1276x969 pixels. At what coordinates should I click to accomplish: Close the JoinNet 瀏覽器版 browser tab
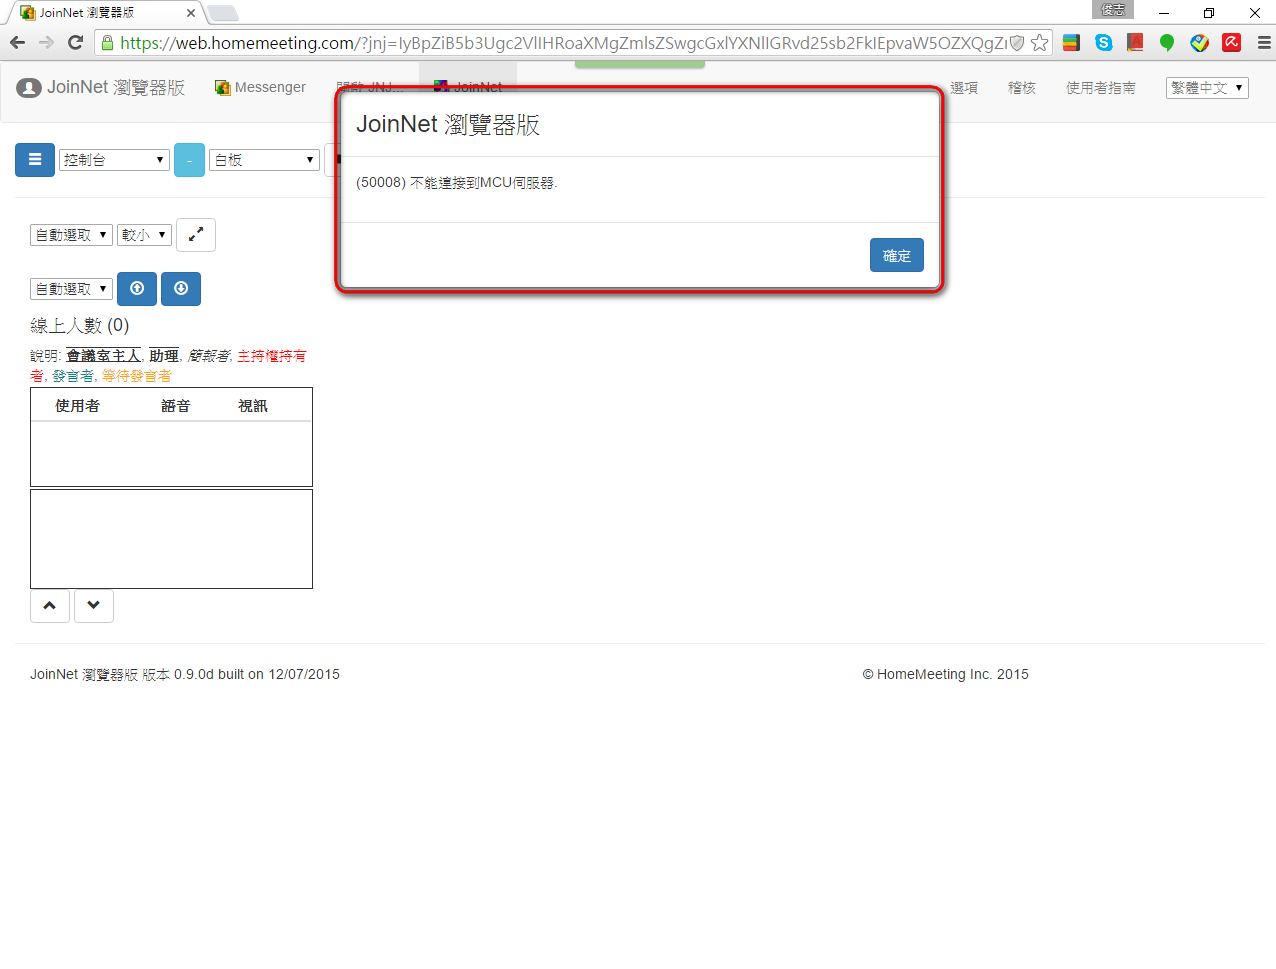point(191,13)
